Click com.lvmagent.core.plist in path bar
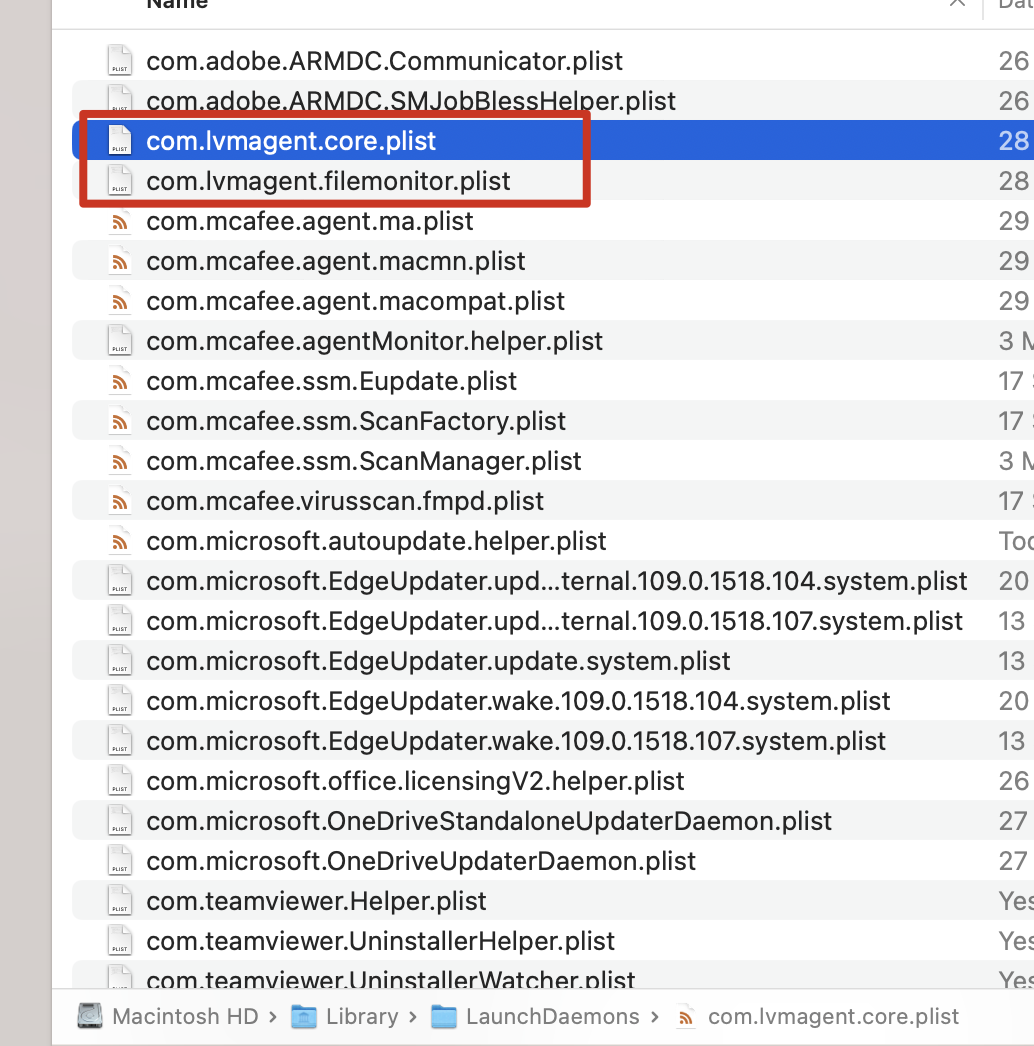Screen dimensions: 1034x1046 click(833, 1017)
